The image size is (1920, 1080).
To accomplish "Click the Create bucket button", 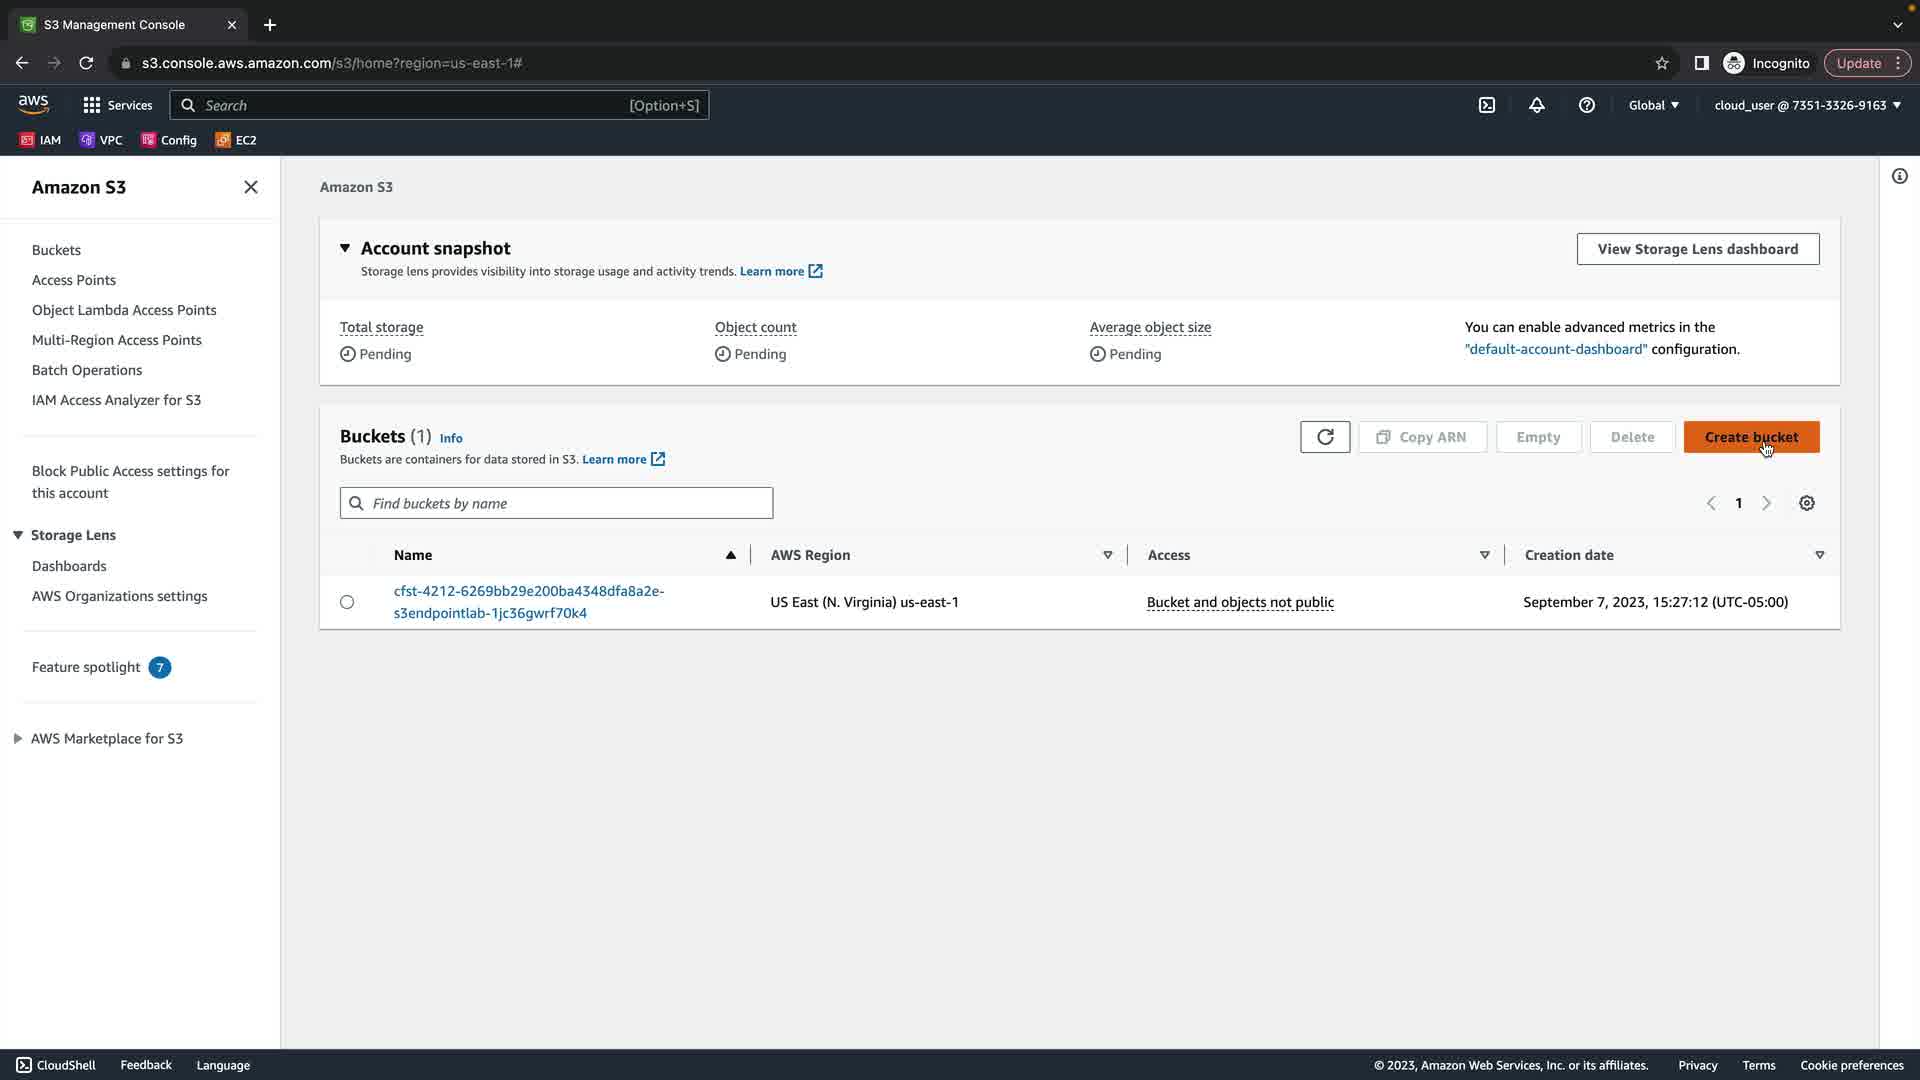I will tap(1751, 437).
